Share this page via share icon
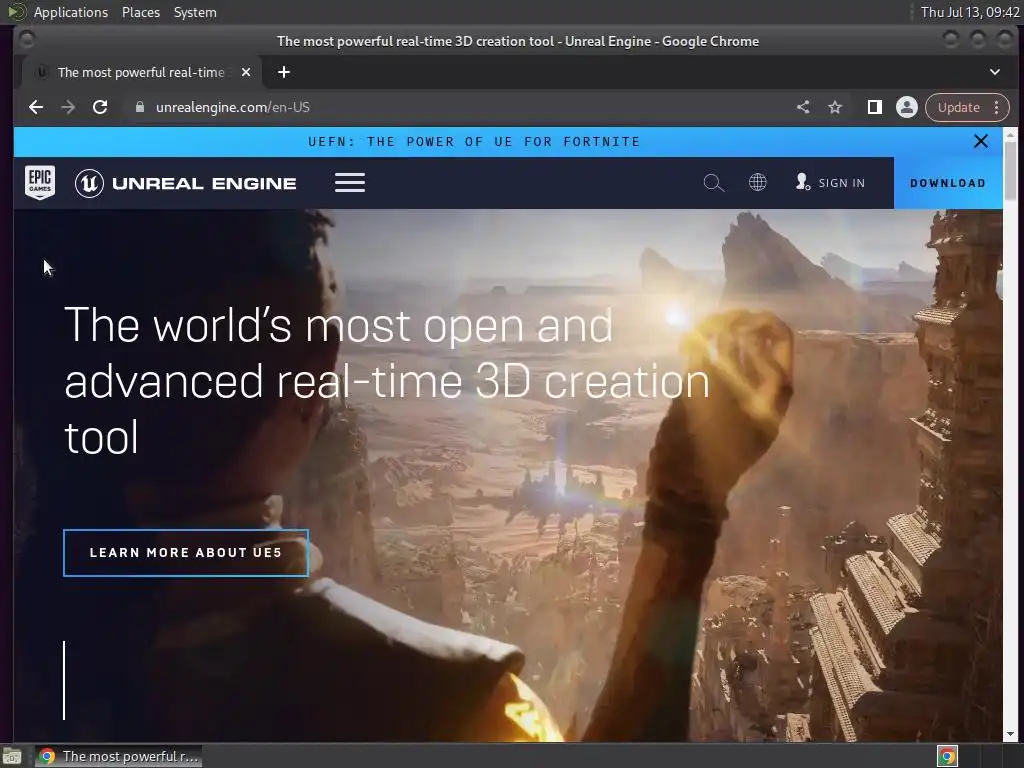This screenshot has width=1024, height=768. pyautogui.click(x=803, y=107)
